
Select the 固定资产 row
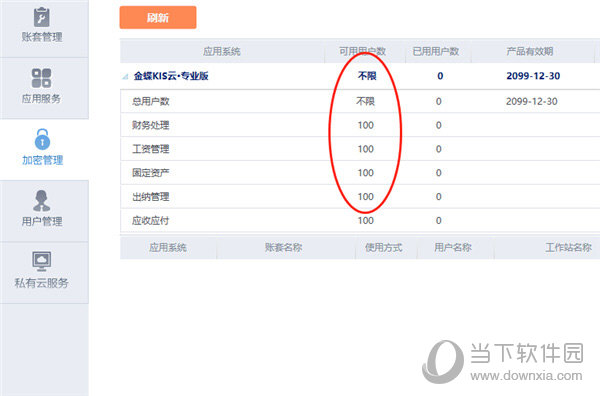pyautogui.click(x=360, y=173)
